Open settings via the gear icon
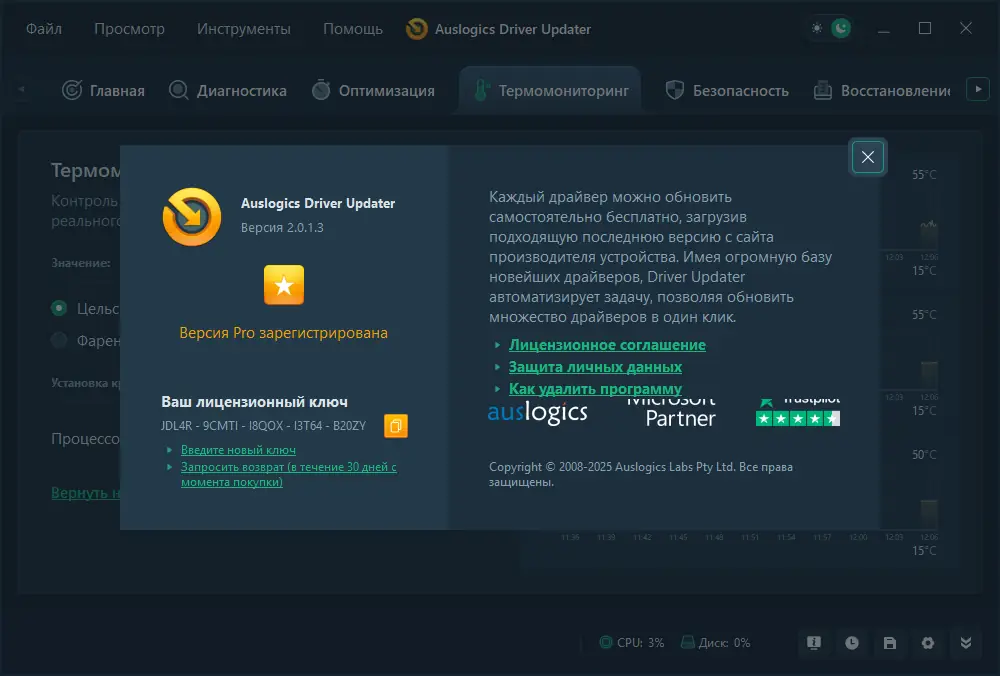Screen dimensions: 1000x676 [928, 643]
